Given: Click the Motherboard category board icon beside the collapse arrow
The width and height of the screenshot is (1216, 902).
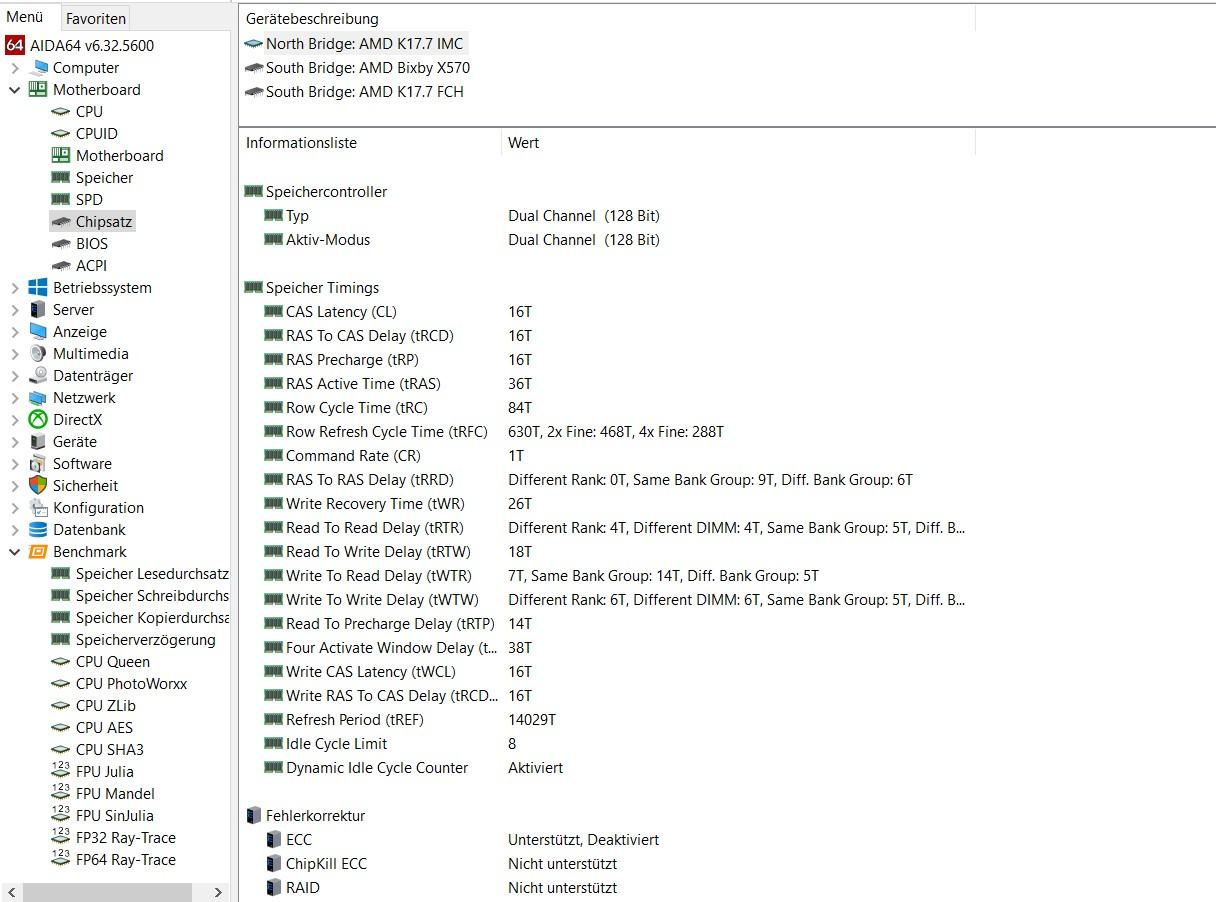Looking at the screenshot, I should coord(38,90).
